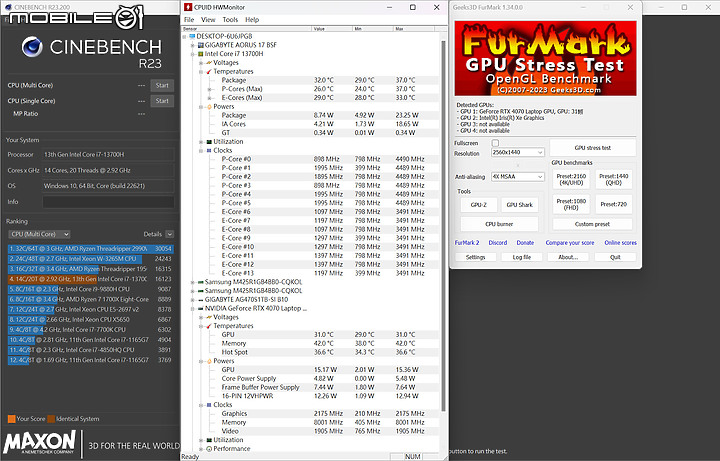
Task: Run the Preset:1080 (FHD) benchmark
Action: [571, 204]
